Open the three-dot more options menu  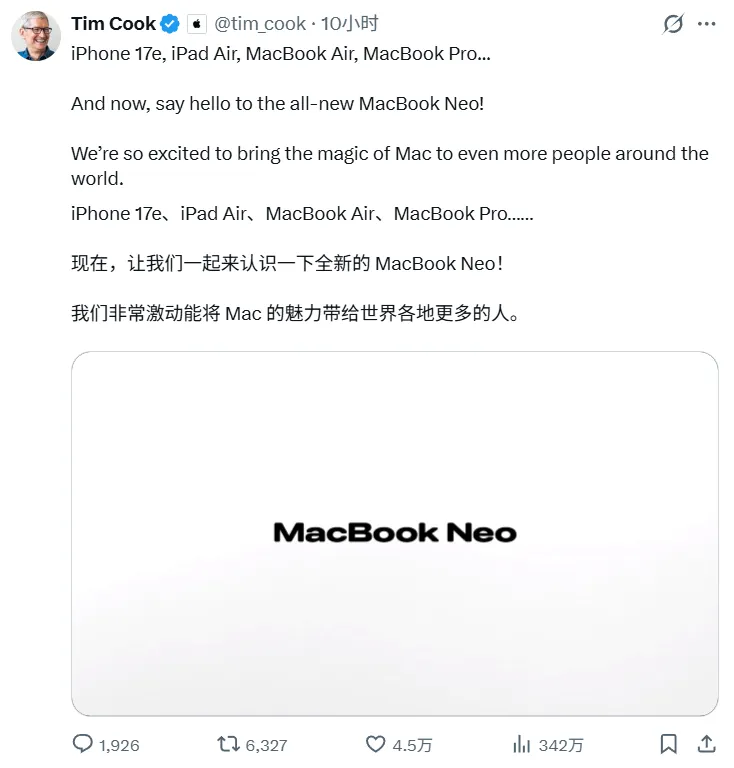[707, 24]
